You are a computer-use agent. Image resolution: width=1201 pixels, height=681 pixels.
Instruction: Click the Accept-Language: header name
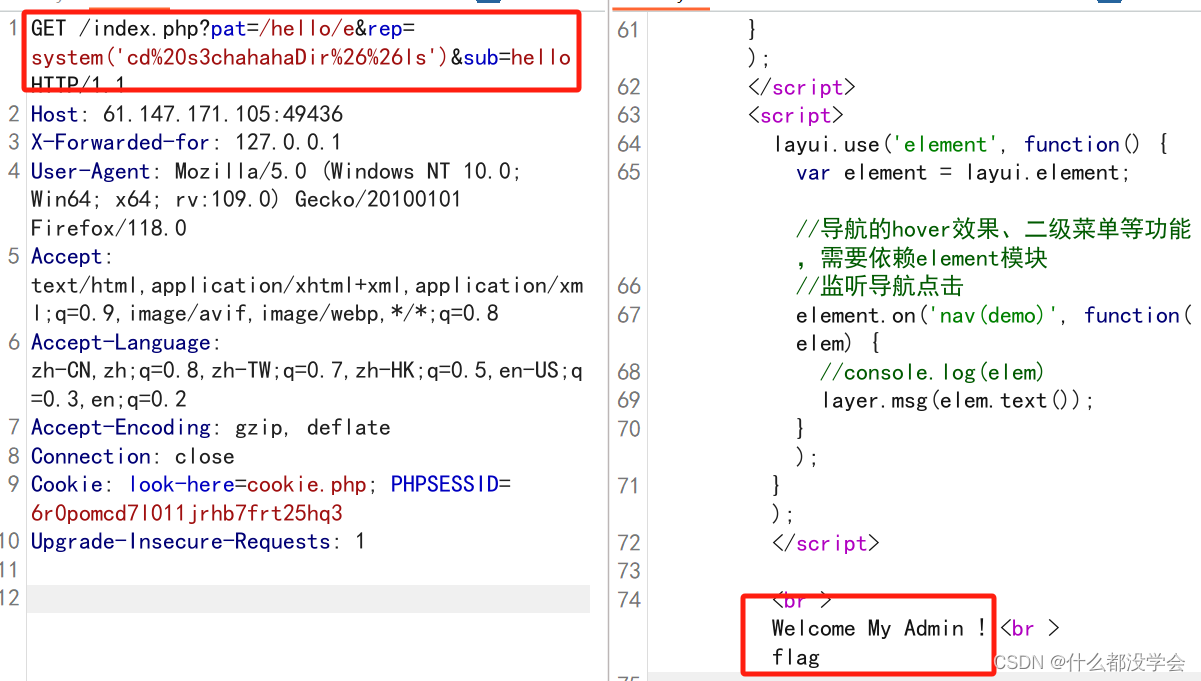point(123,342)
